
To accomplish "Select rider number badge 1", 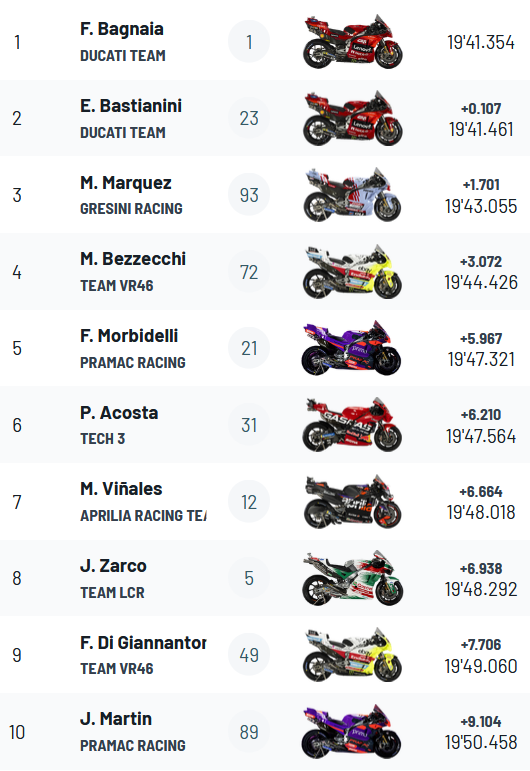I will coord(249,42).
